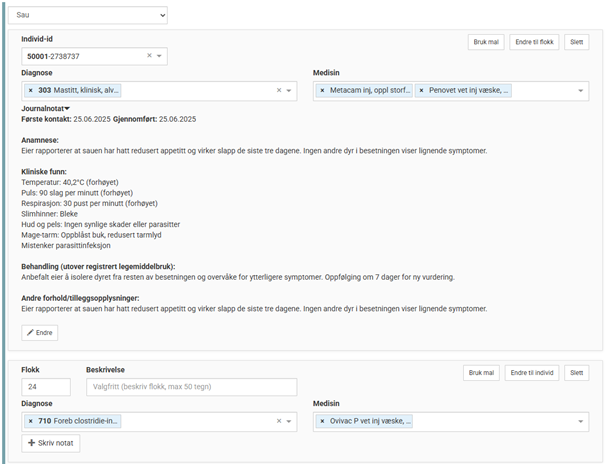Viewport: 605px width, 464px height.
Task: Open the first Medisin dropdown list
Action: [581, 91]
